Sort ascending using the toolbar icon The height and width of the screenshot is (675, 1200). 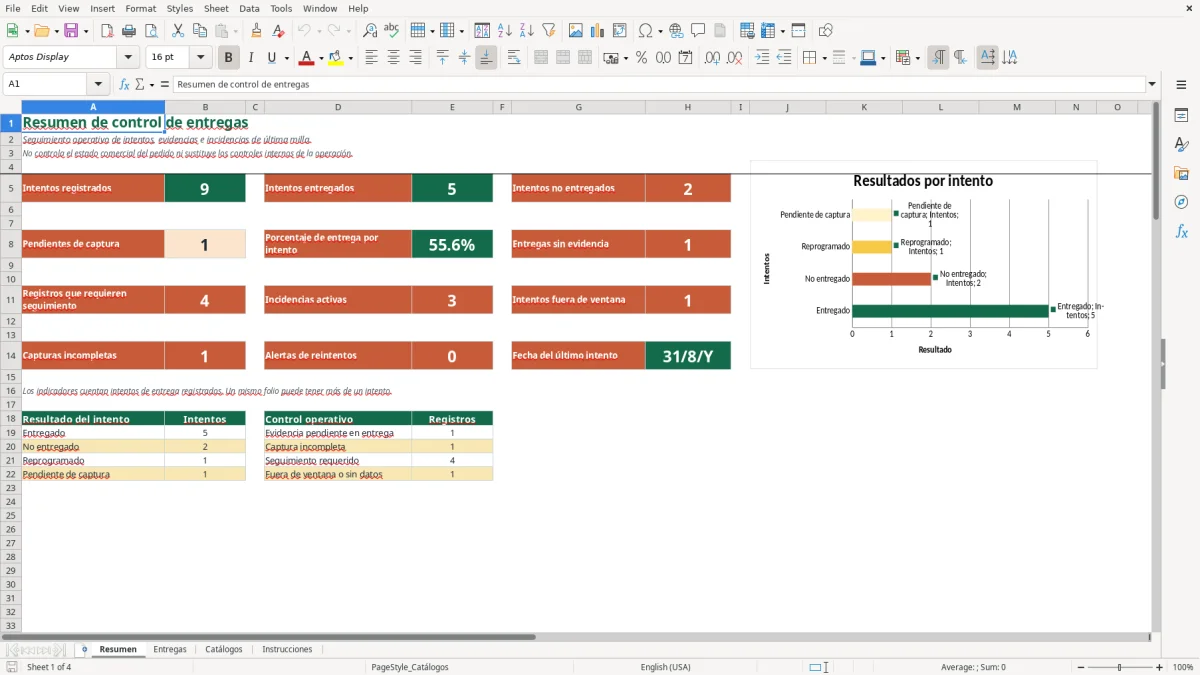pos(505,31)
